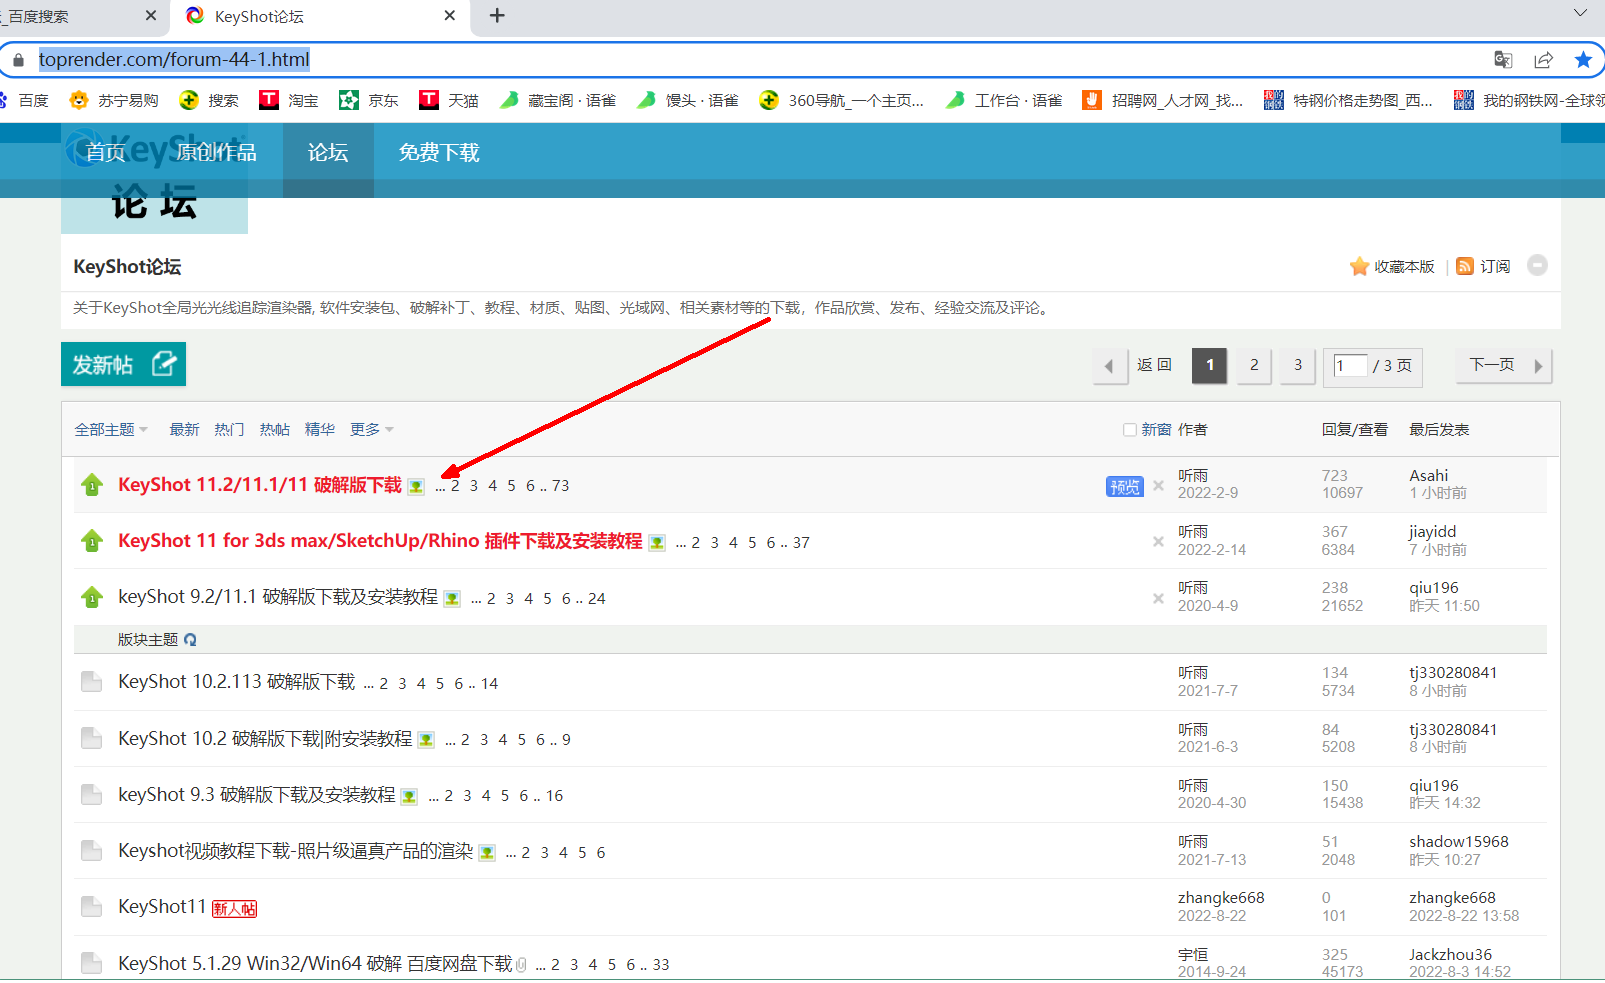Open the KeyShot11 thread by zhangke668
This screenshot has height=983, width=1605.
162,907
